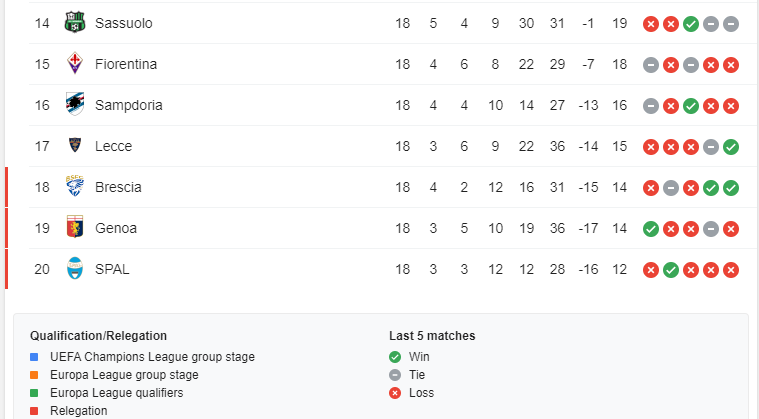759x419 pixels.
Task: Click Genoa's first green win icon
Action: 651,228
